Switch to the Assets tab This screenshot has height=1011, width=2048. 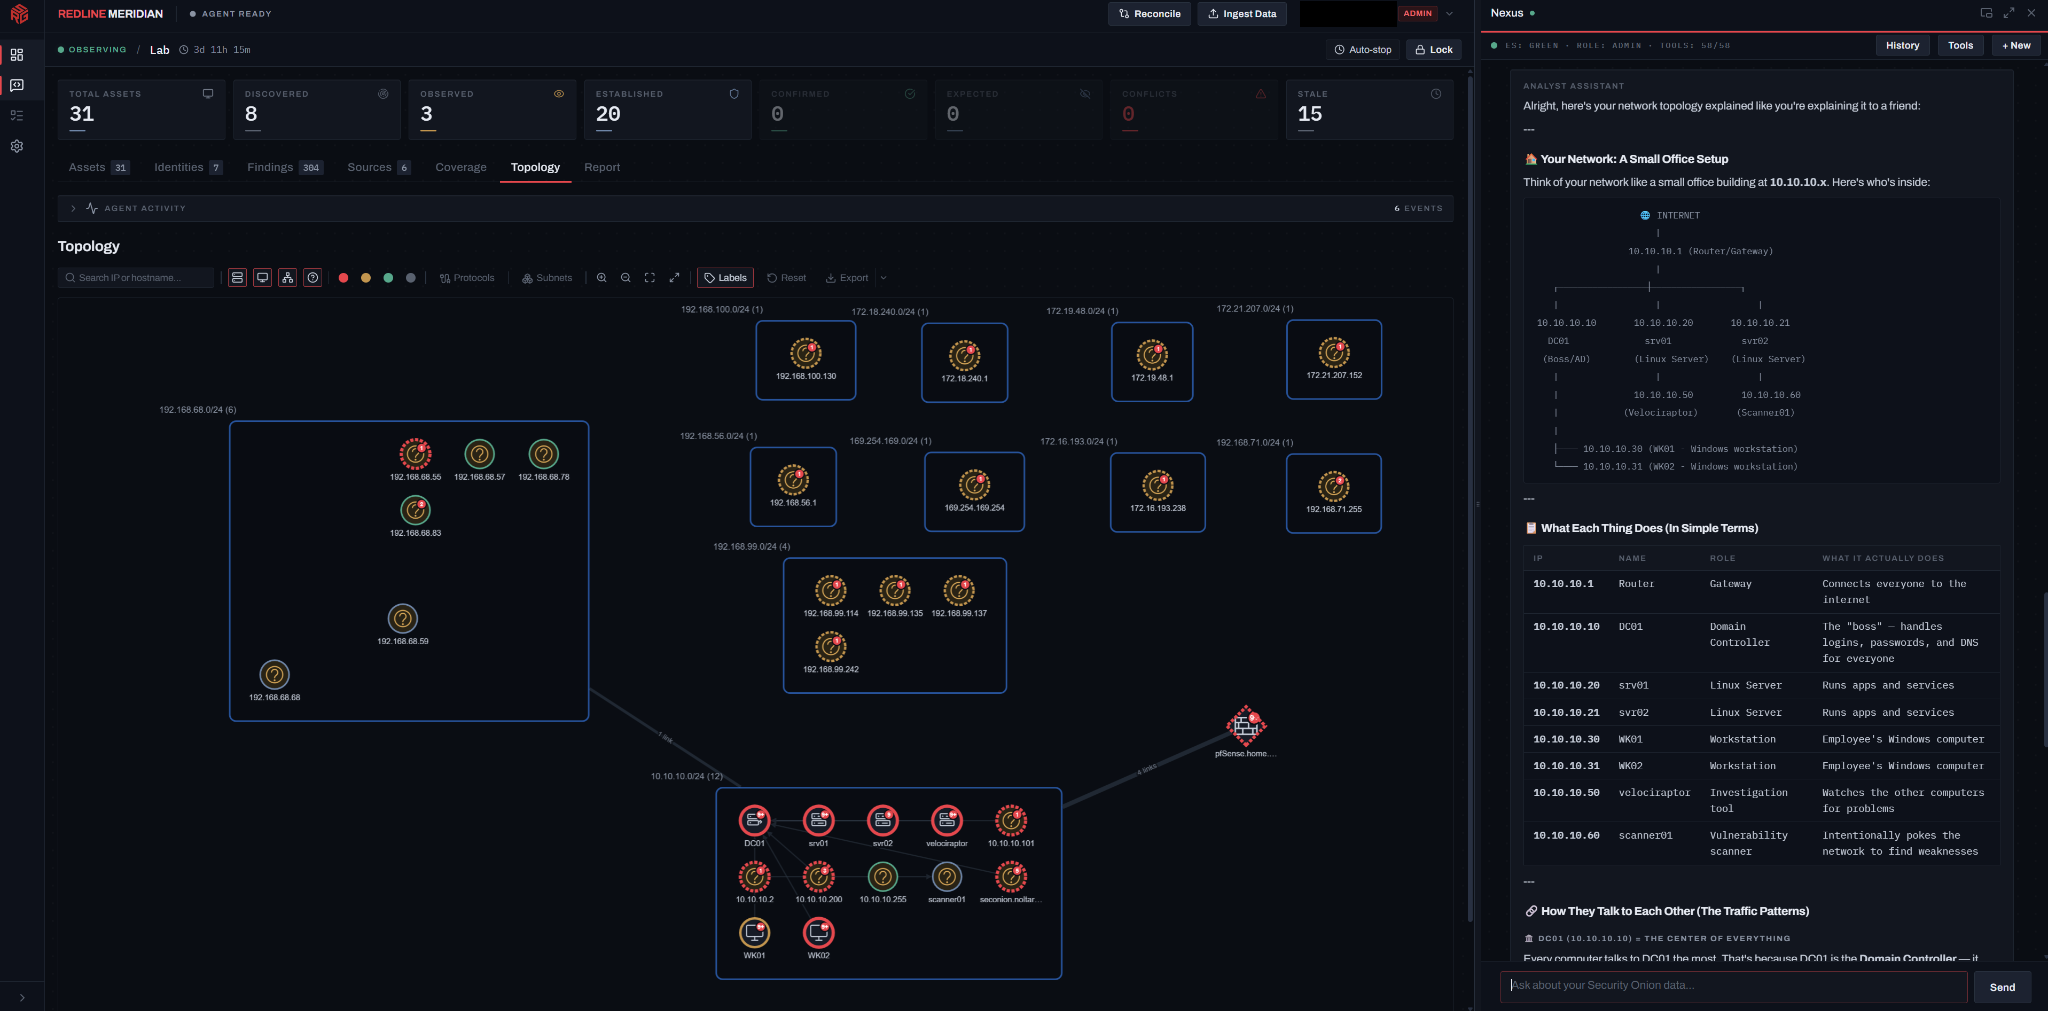coord(99,167)
